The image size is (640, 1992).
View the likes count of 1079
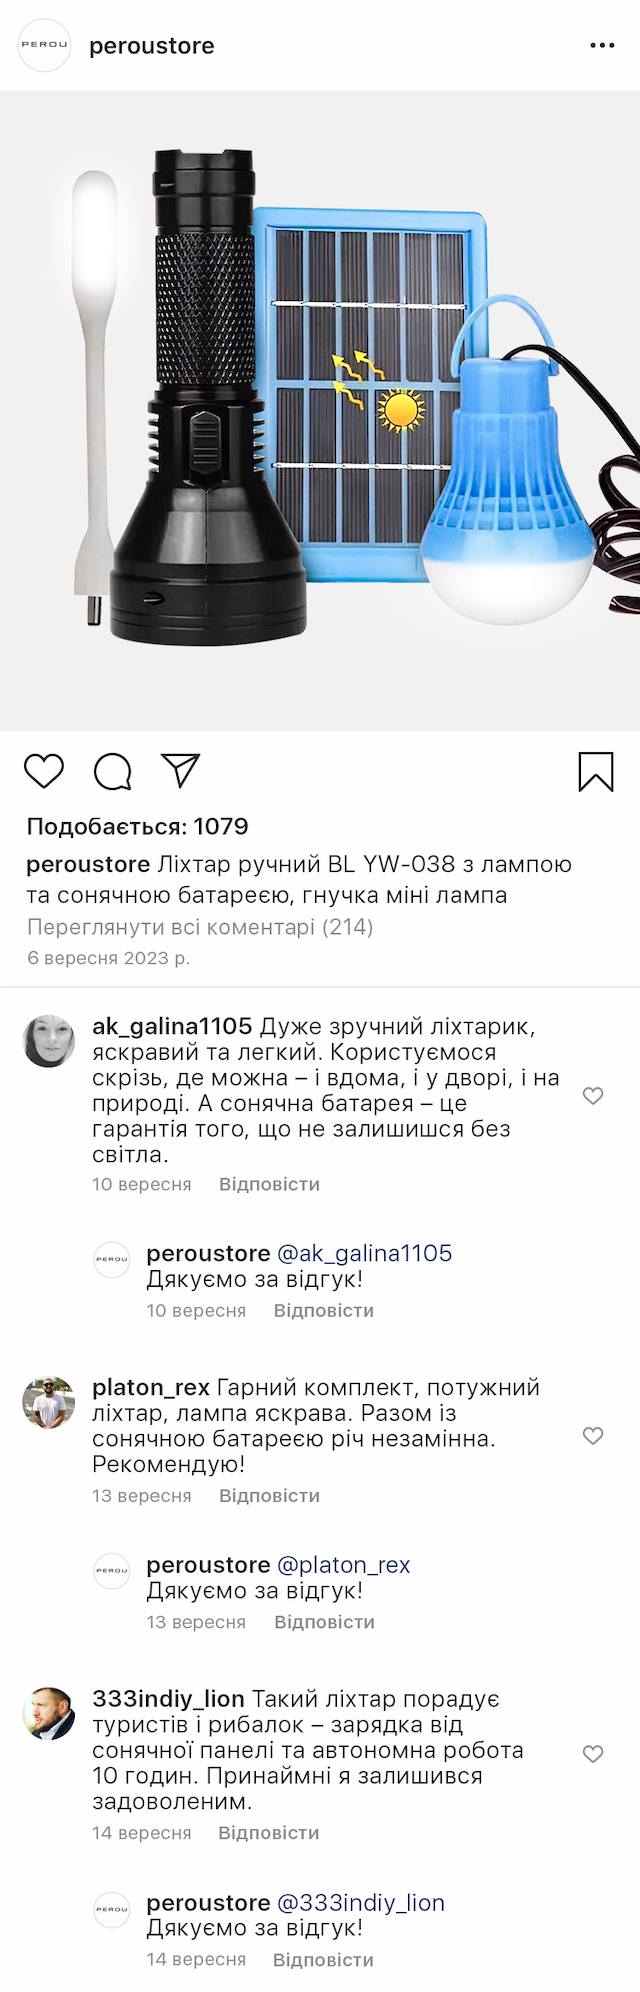click(x=138, y=827)
